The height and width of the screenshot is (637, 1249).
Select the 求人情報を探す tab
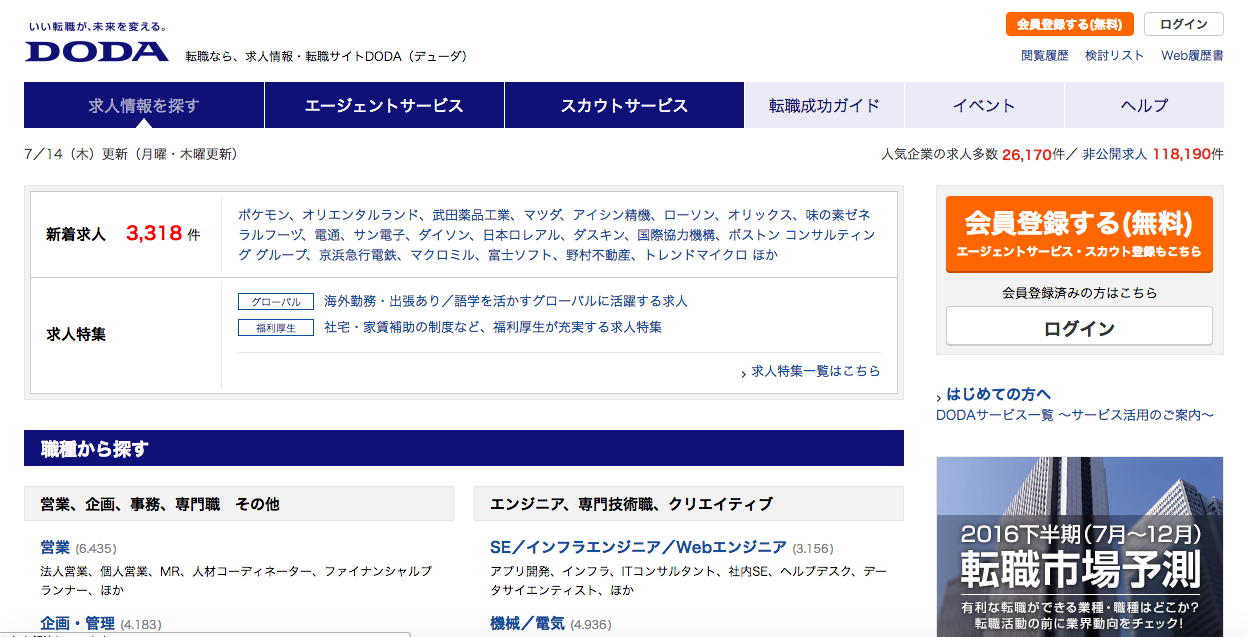tap(144, 105)
